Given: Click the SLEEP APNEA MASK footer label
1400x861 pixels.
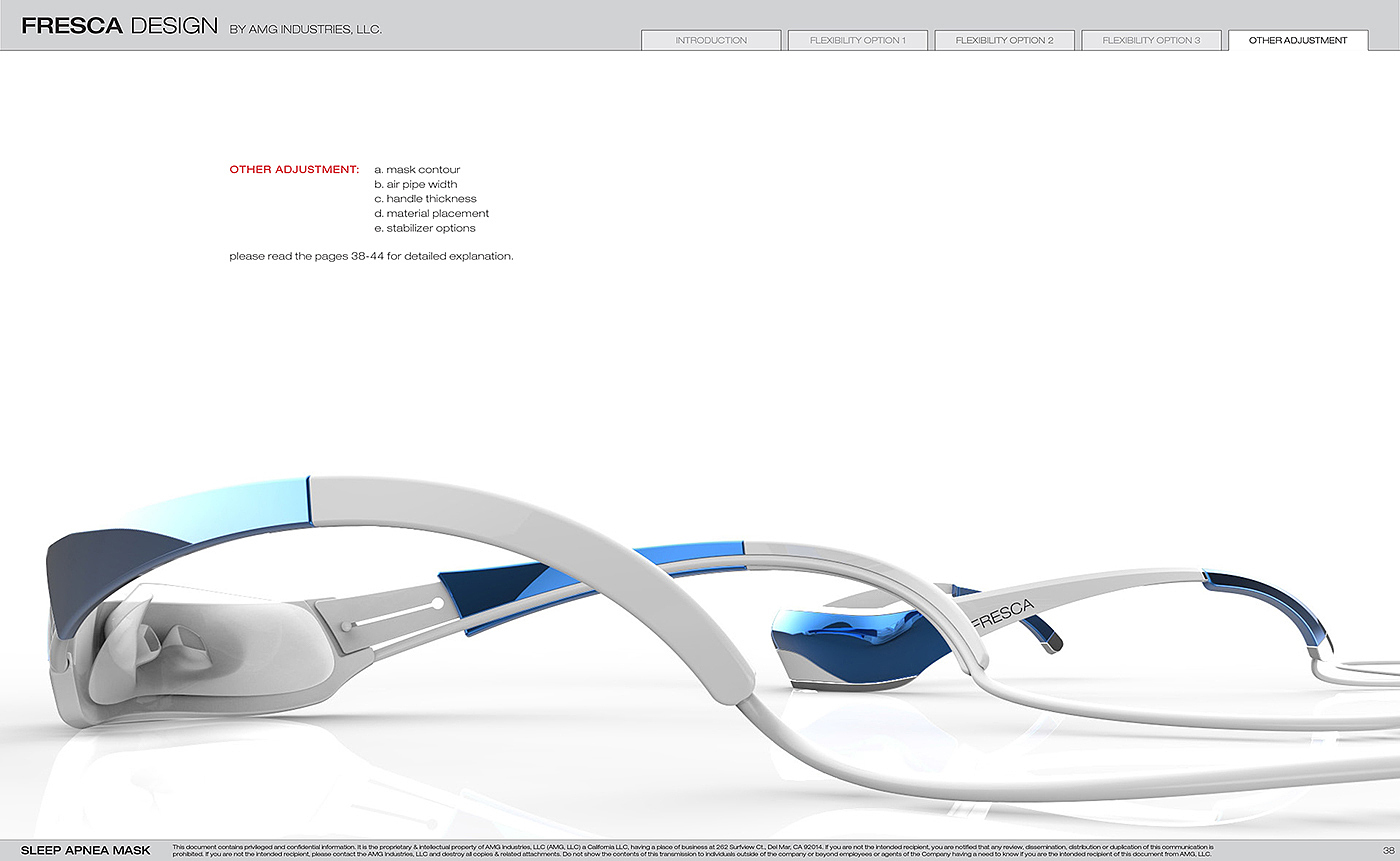Looking at the screenshot, I should click(x=86, y=851).
